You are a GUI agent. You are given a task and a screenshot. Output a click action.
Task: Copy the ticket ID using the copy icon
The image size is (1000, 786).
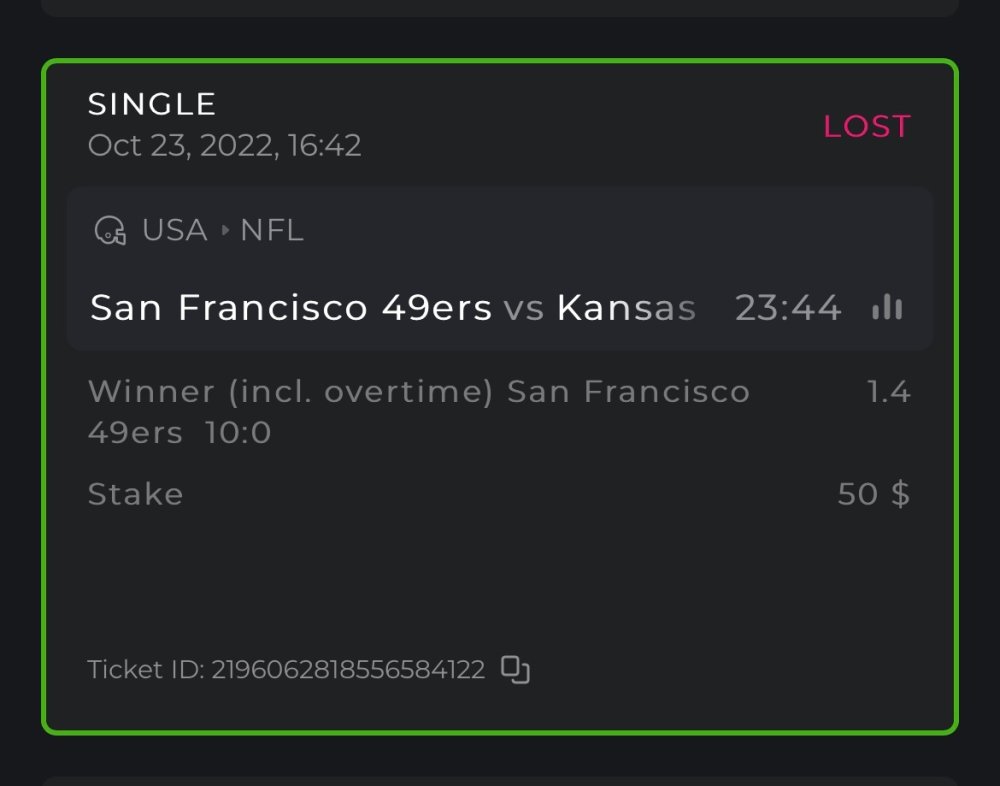coord(515,669)
